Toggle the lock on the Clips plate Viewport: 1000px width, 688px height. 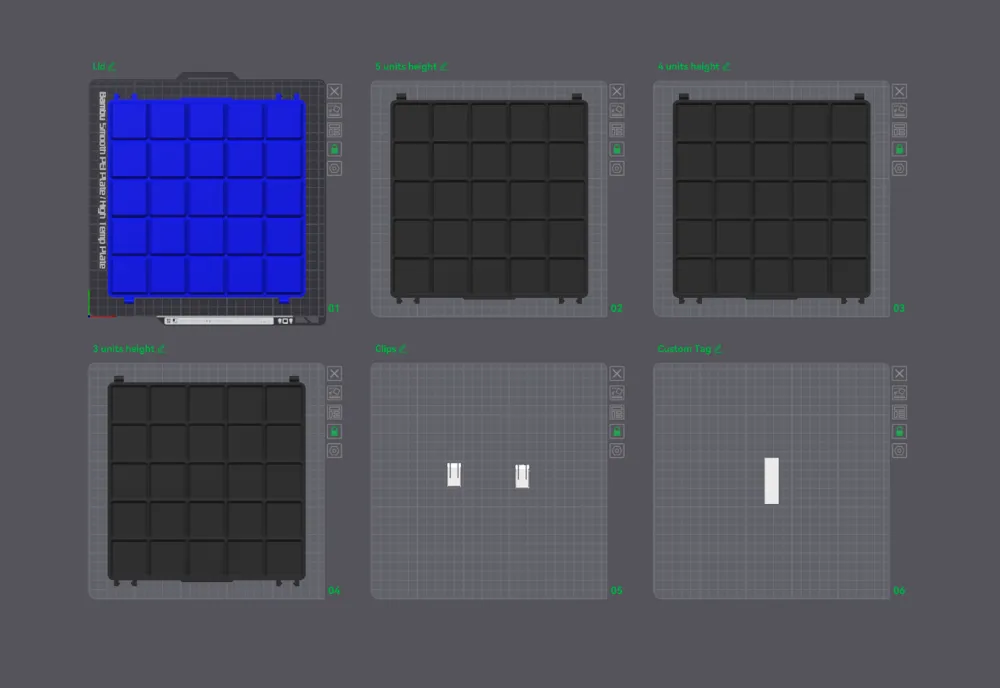click(617, 432)
